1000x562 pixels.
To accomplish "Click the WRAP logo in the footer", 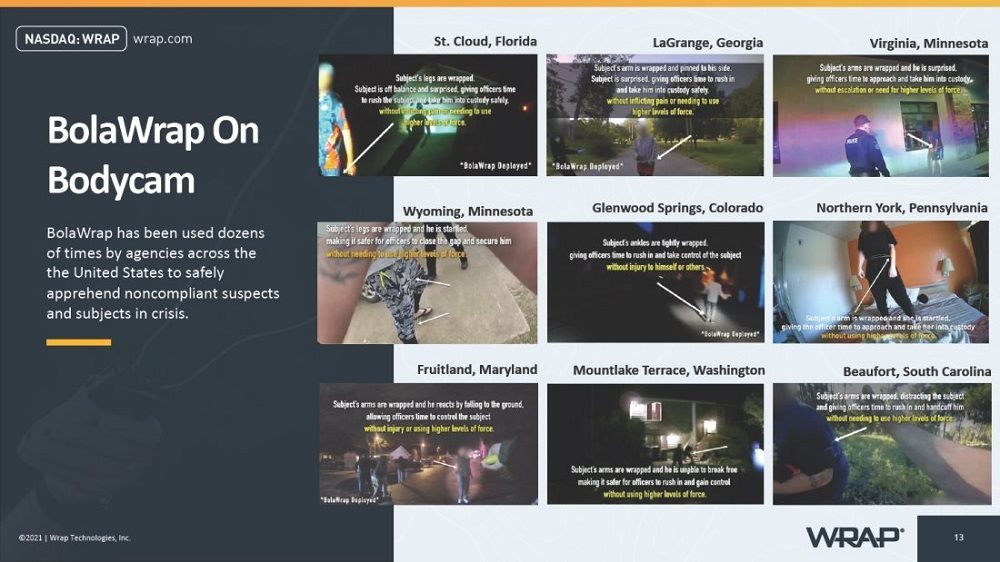I will (855, 537).
